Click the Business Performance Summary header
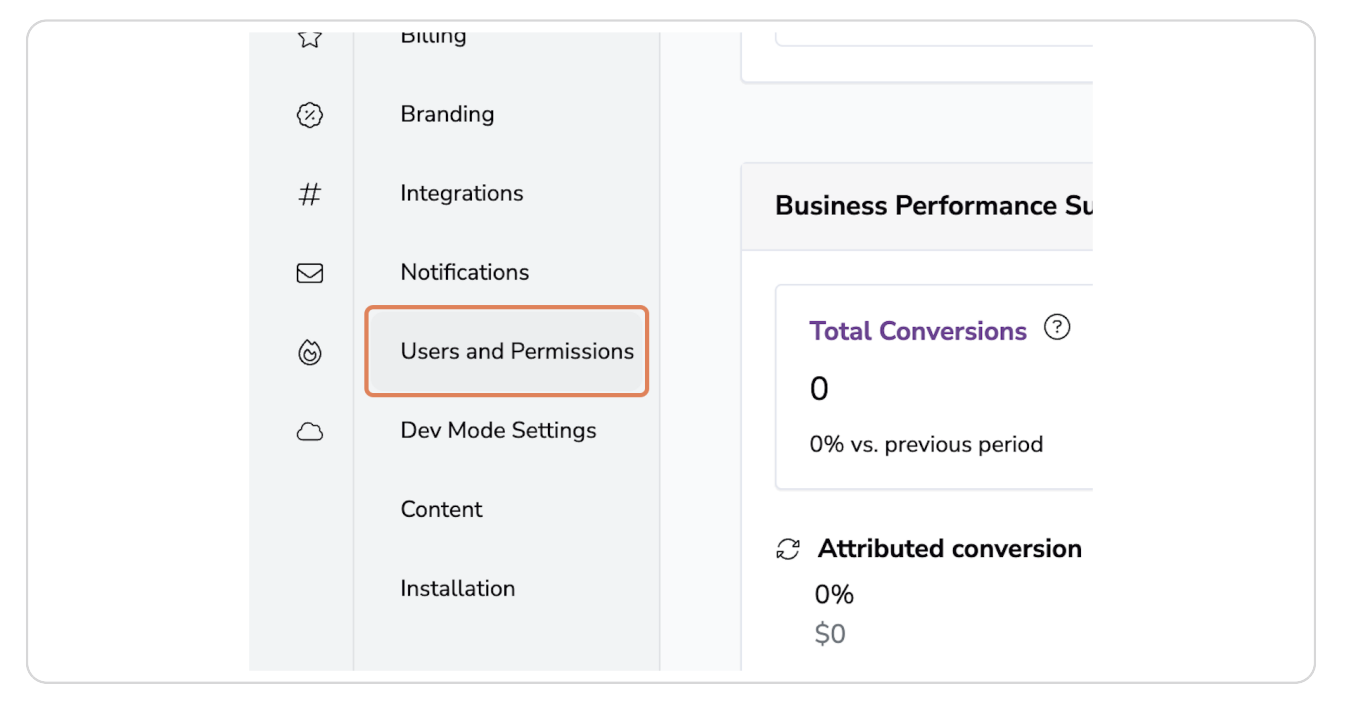The image size is (1348, 710). 930,206
